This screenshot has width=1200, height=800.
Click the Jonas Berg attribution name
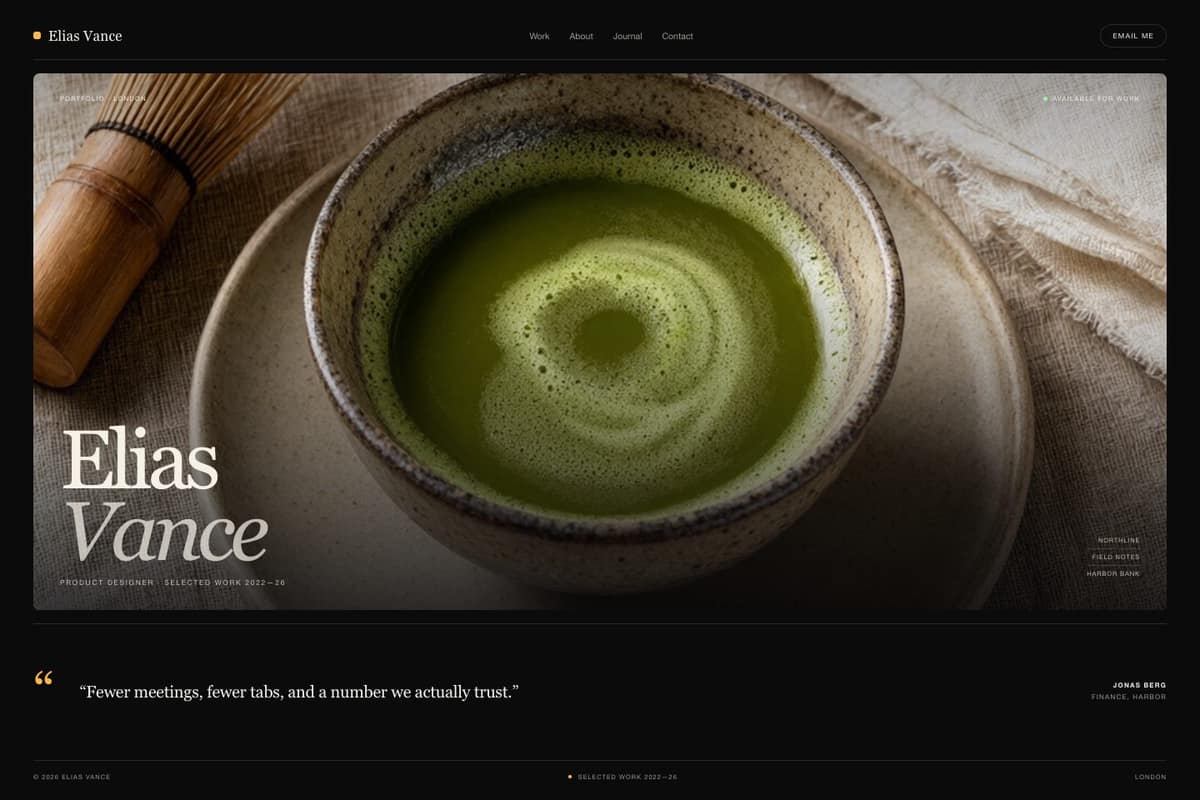[1139, 685]
